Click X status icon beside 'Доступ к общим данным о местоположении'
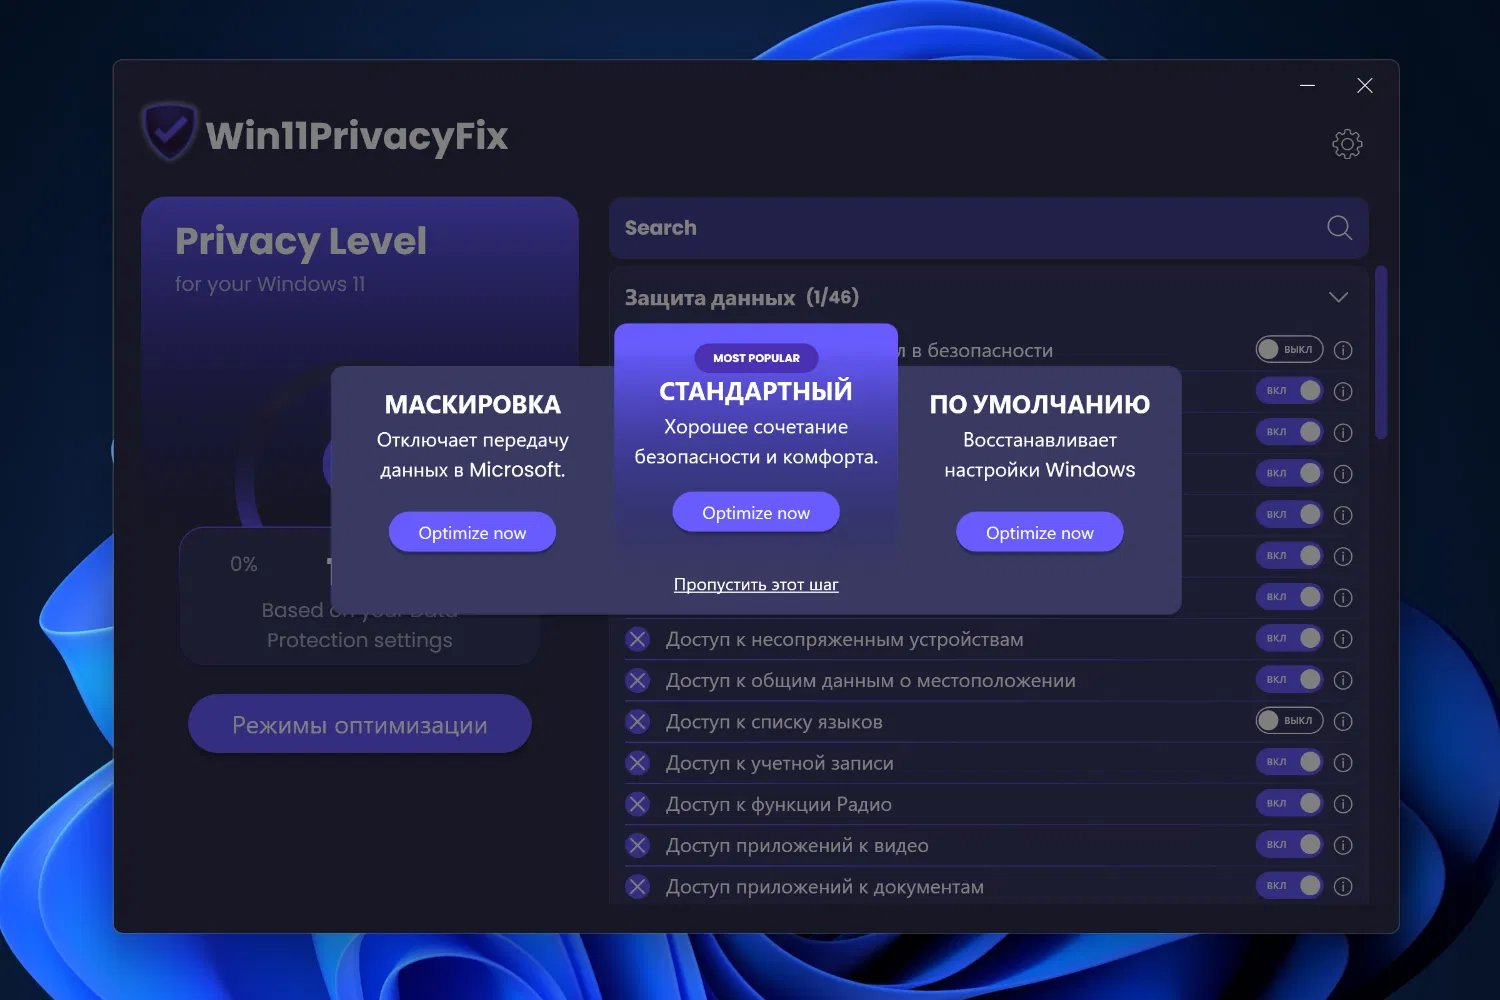Image resolution: width=1500 pixels, height=1000 pixels. point(637,680)
